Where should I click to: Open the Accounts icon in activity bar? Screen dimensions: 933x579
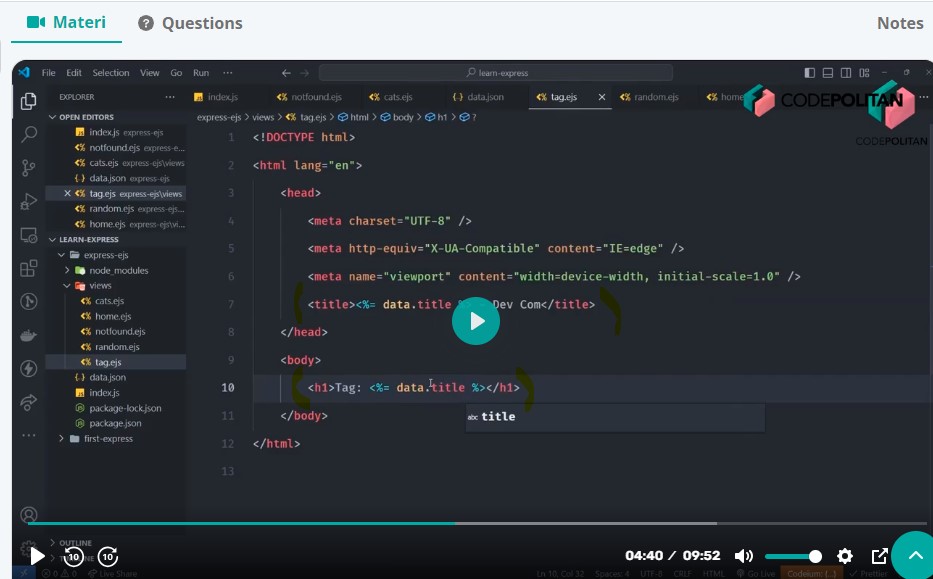pos(29,515)
